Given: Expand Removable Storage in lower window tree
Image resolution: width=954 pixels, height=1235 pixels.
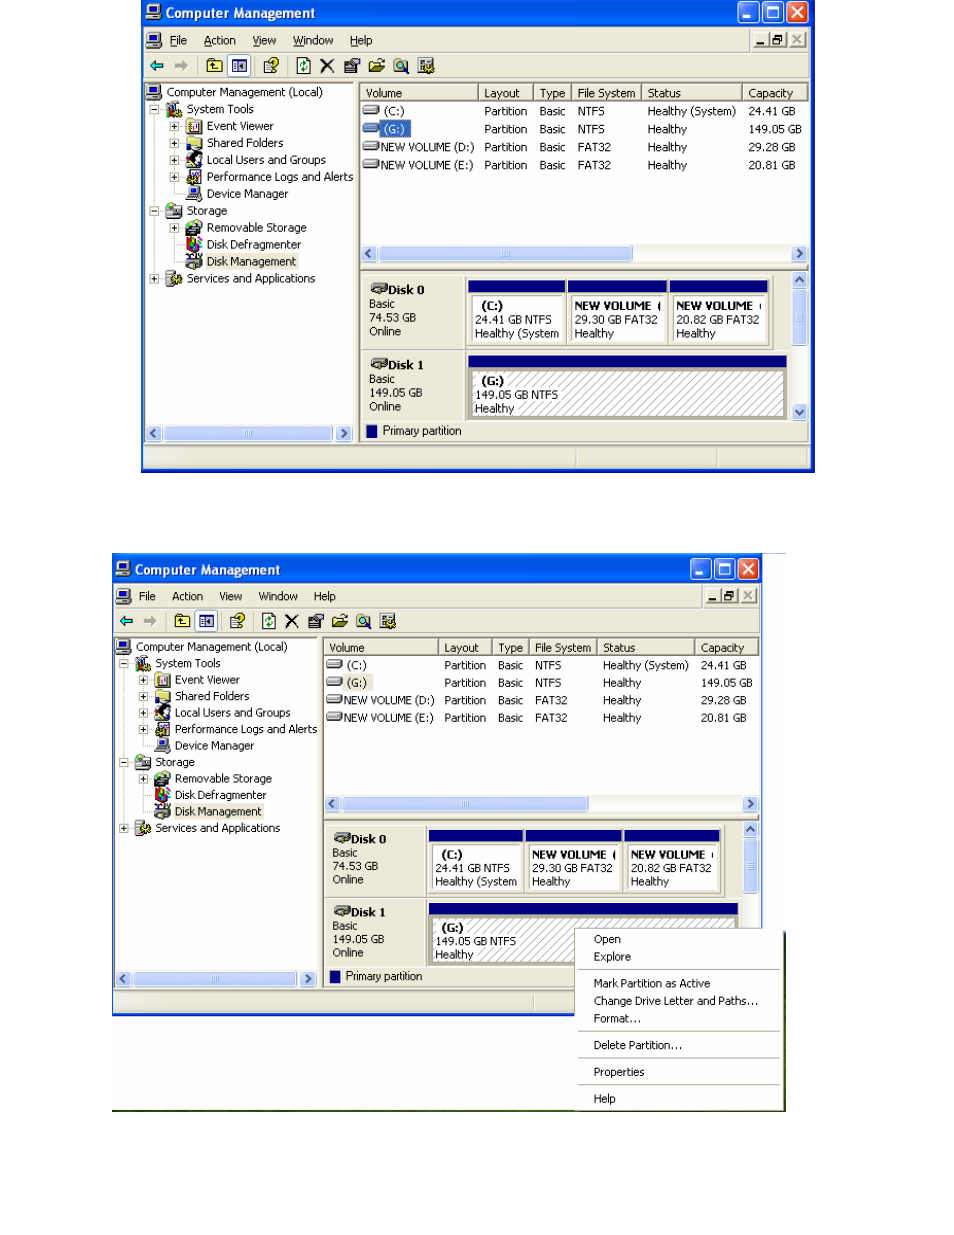Looking at the screenshot, I should [x=143, y=779].
